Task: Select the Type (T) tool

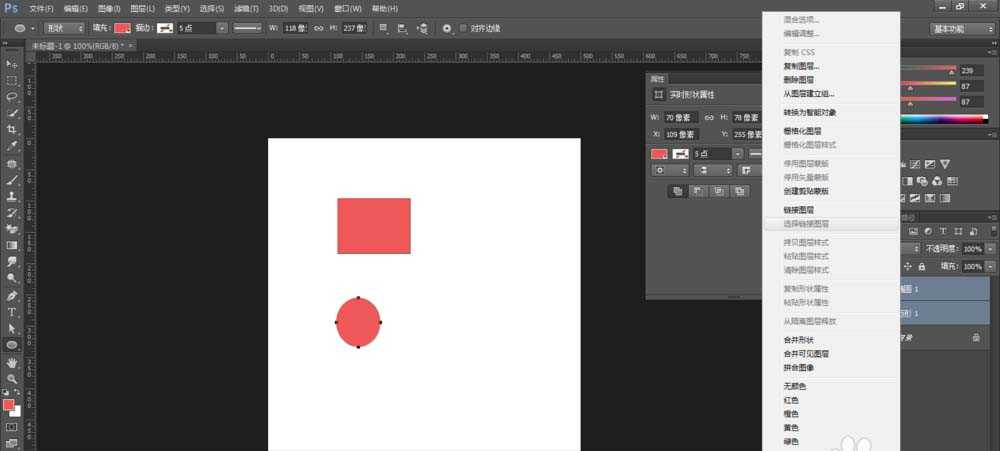Action: (x=12, y=312)
